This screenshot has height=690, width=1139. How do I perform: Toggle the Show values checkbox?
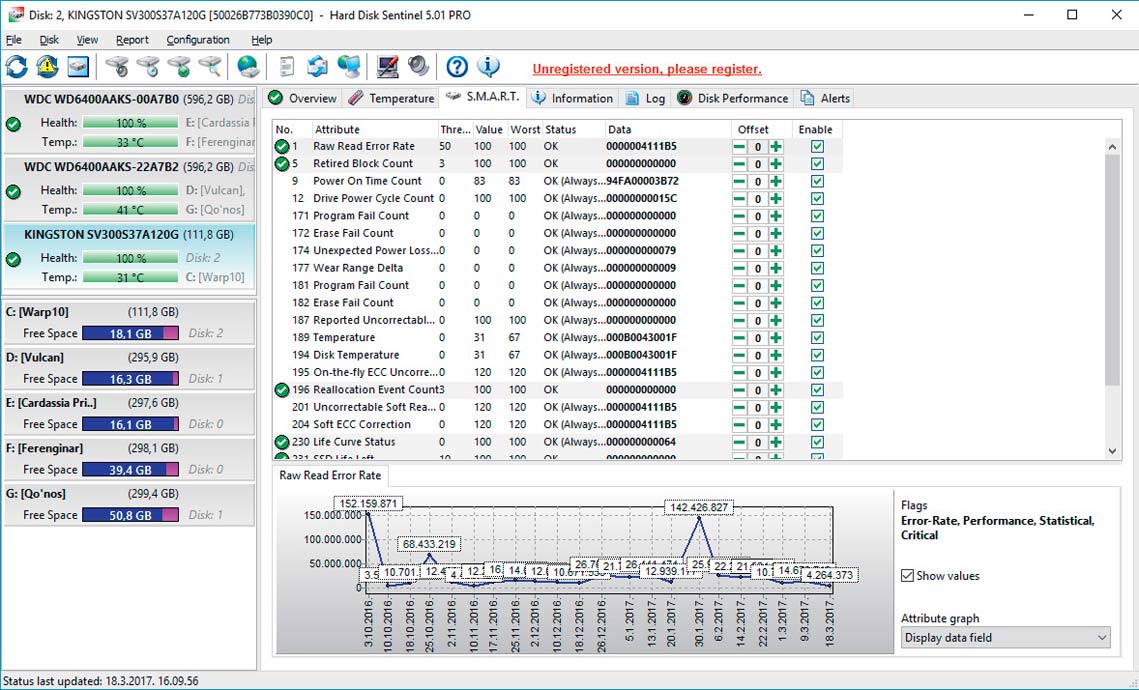(x=907, y=576)
